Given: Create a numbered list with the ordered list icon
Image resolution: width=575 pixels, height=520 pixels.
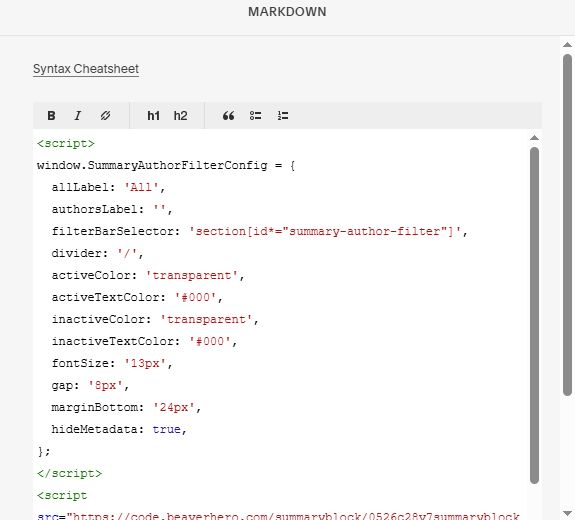Looking at the screenshot, I should 283,116.
